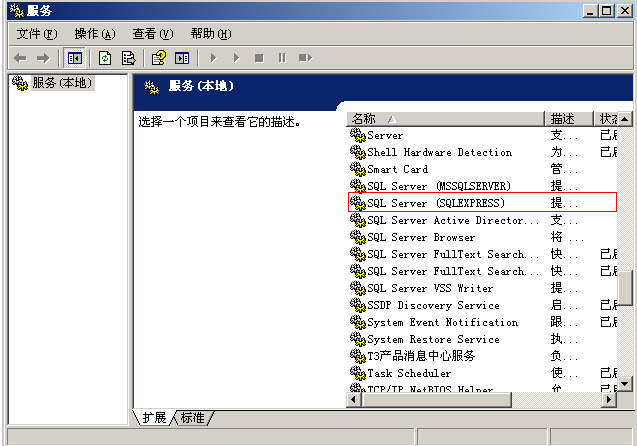Click the 描述 column header
The height and width of the screenshot is (446, 637).
tap(568, 119)
